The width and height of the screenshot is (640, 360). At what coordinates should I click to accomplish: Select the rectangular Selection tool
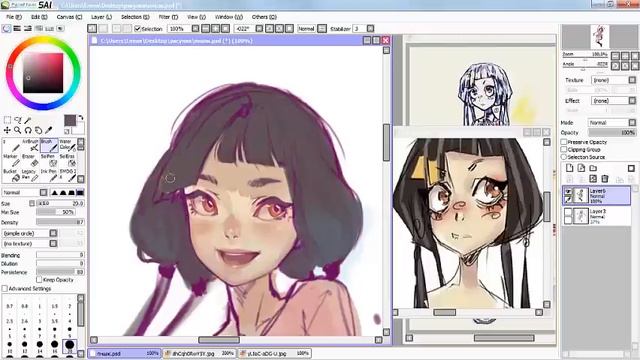click(x=7, y=120)
